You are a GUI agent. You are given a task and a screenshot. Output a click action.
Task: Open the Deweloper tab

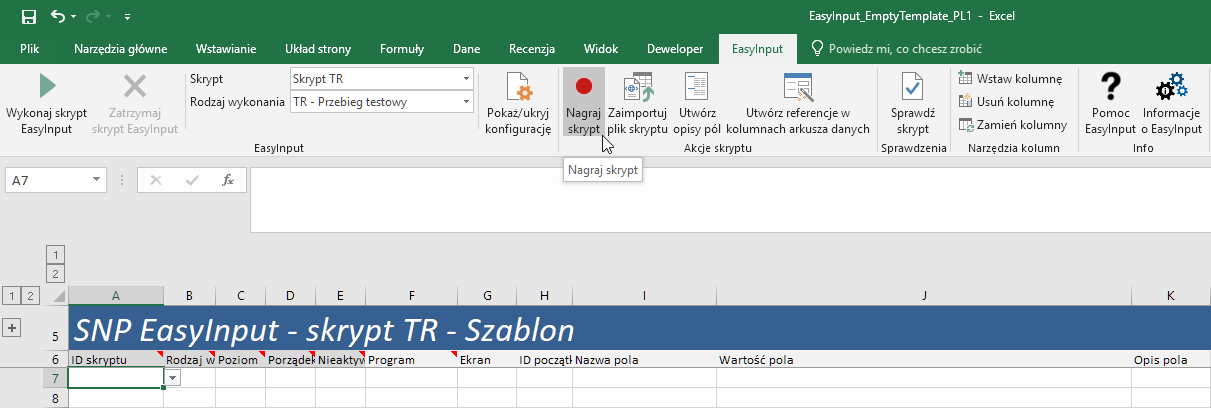coord(674,48)
